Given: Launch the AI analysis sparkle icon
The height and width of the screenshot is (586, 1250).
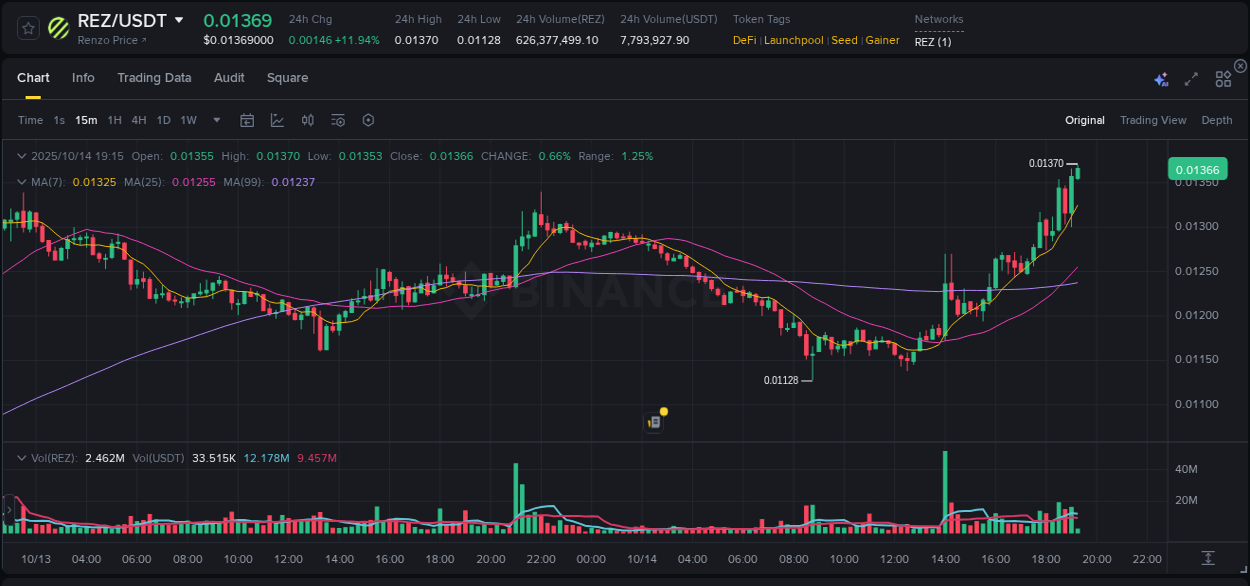Looking at the screenshot, I should [1161, 78].
